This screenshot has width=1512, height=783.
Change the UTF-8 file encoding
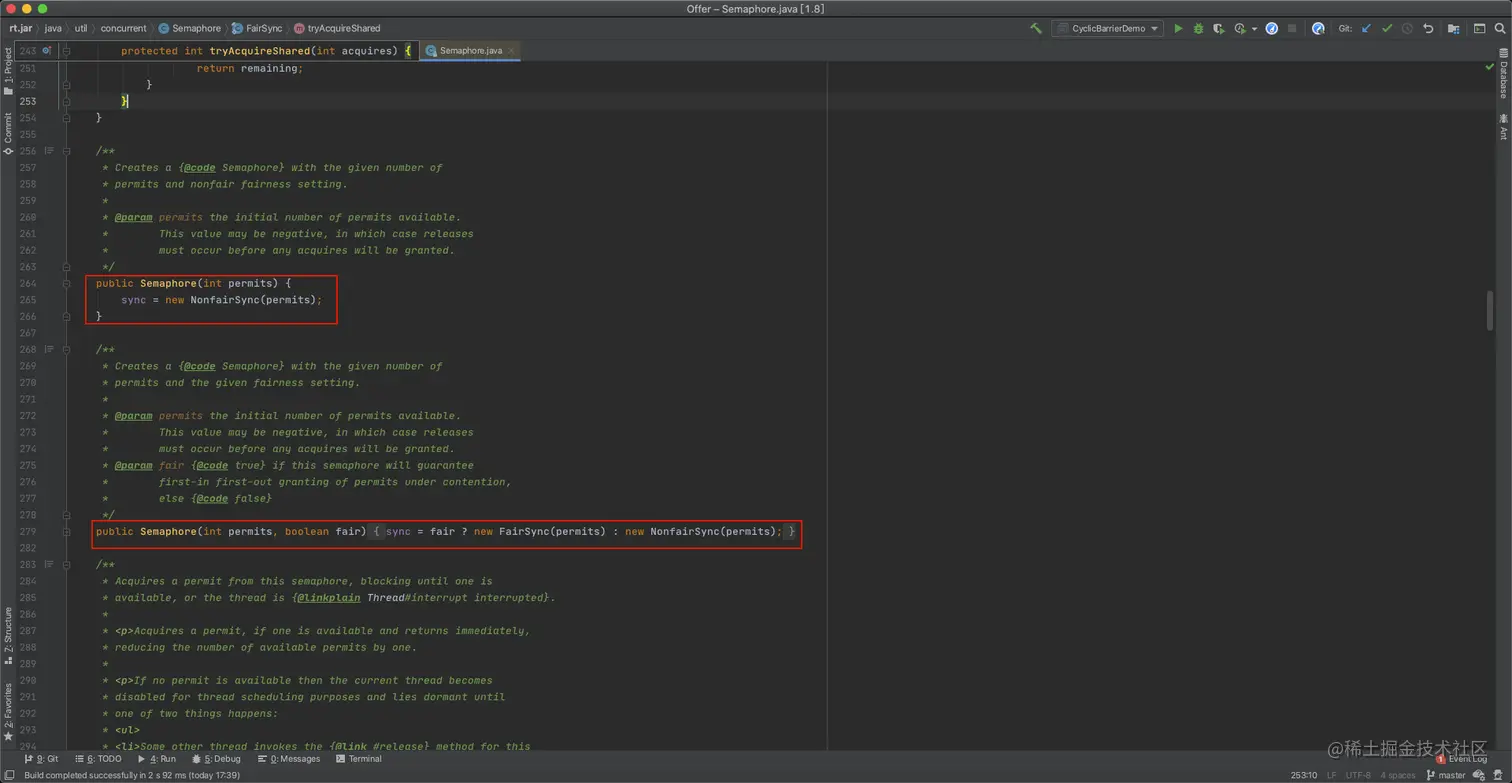(1358, 775)
